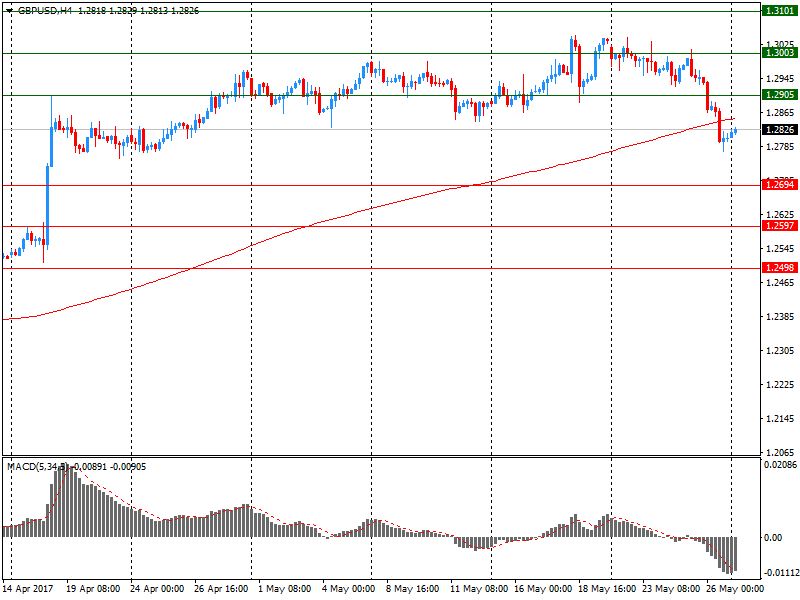Click the 19 Apr 08:00 time label
The width and height of the screenshot is (800, 600).
point(93,589)
